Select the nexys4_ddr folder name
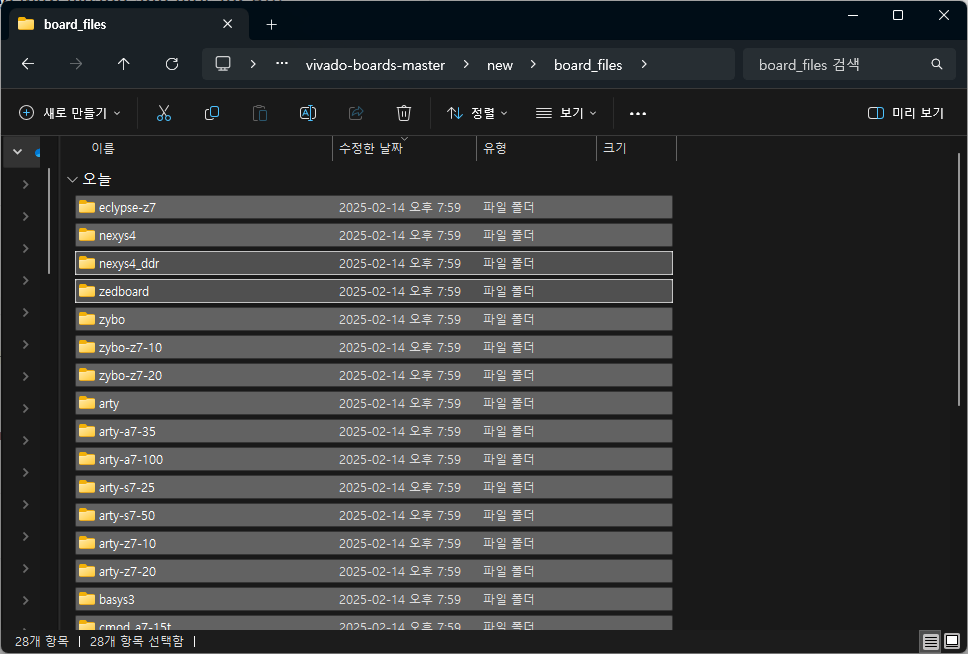Viewport: 968px width, 654px height. click(129, 264)
